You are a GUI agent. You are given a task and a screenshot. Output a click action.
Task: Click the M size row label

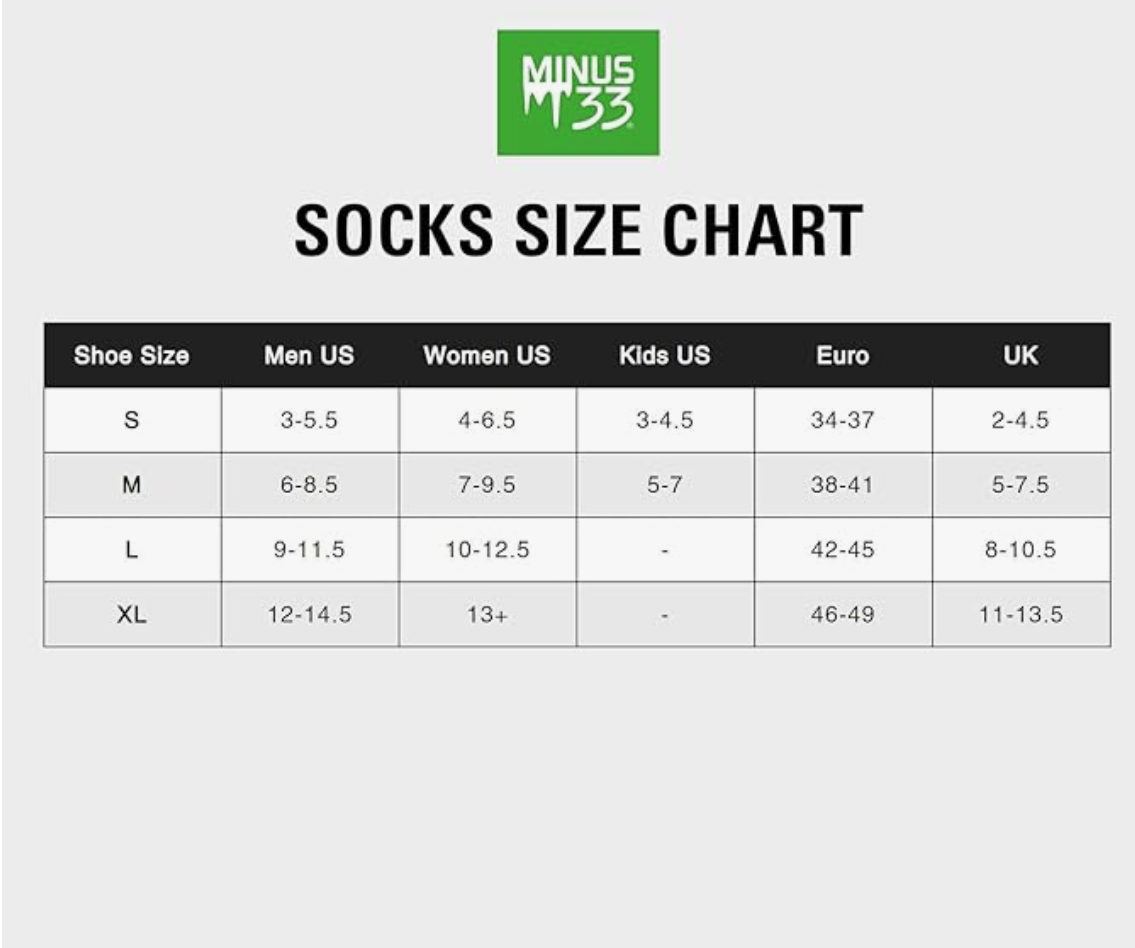132,485
